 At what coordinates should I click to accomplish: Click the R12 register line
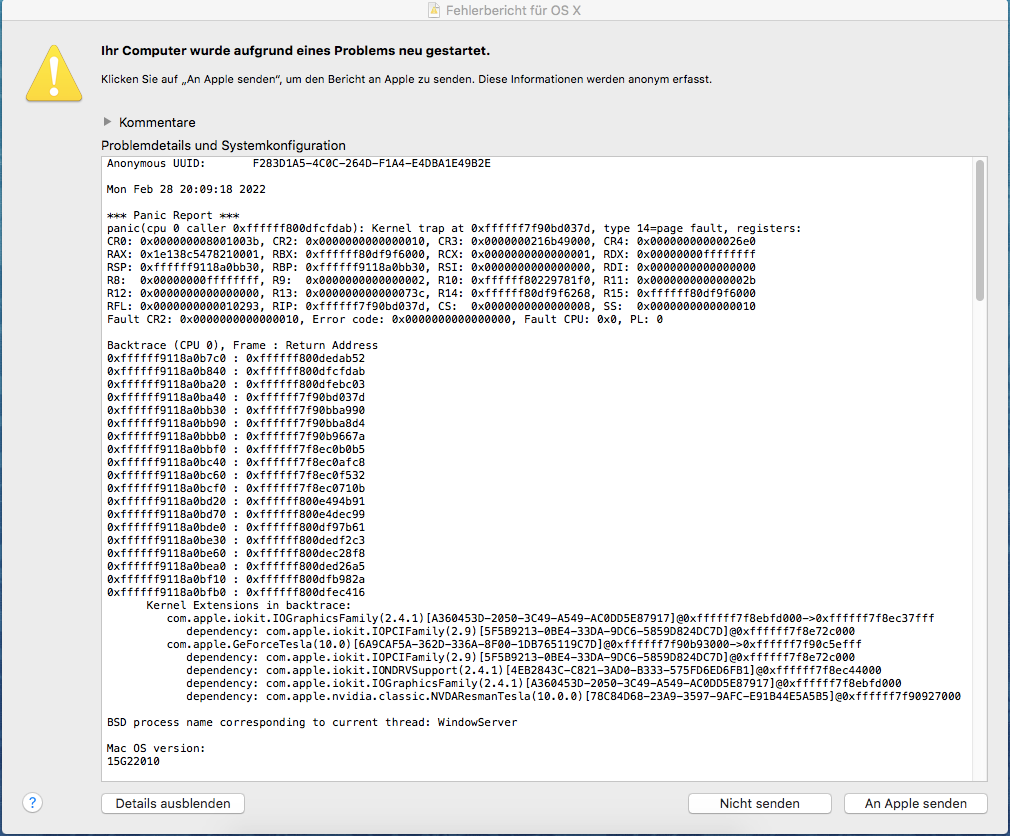[431, 293]
